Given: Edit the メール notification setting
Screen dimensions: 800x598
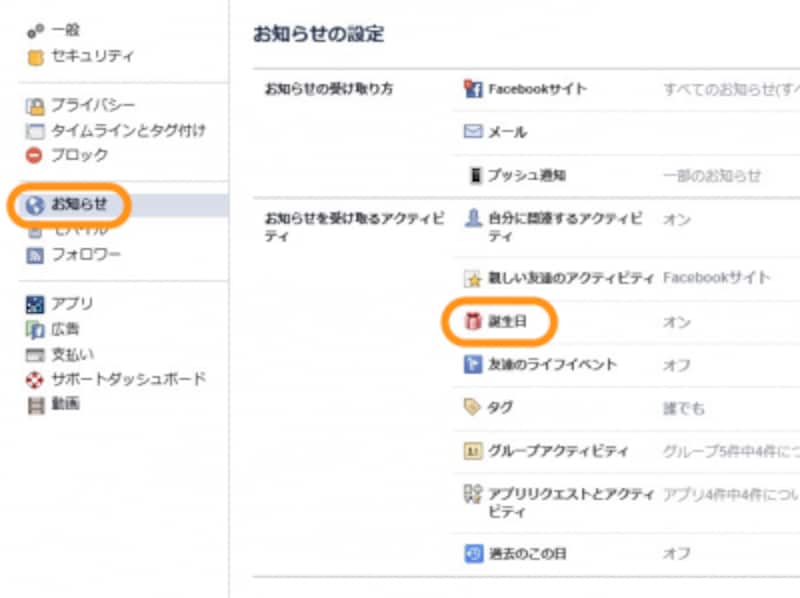Looking at the screenshot, I should (x=506, y=132).
